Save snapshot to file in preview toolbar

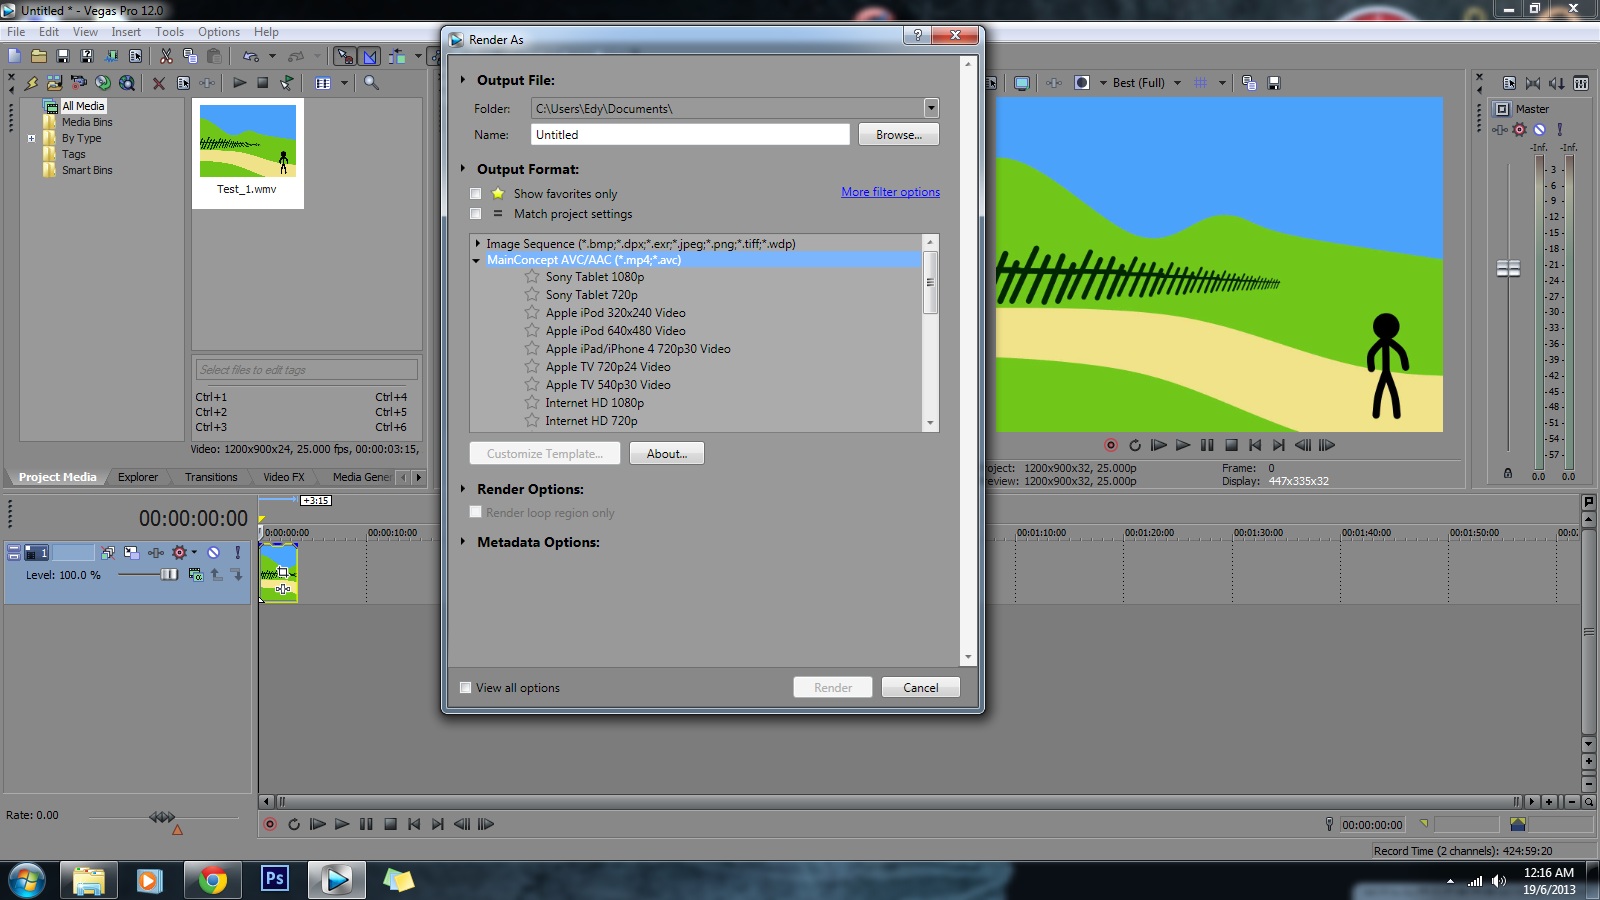1274,83
